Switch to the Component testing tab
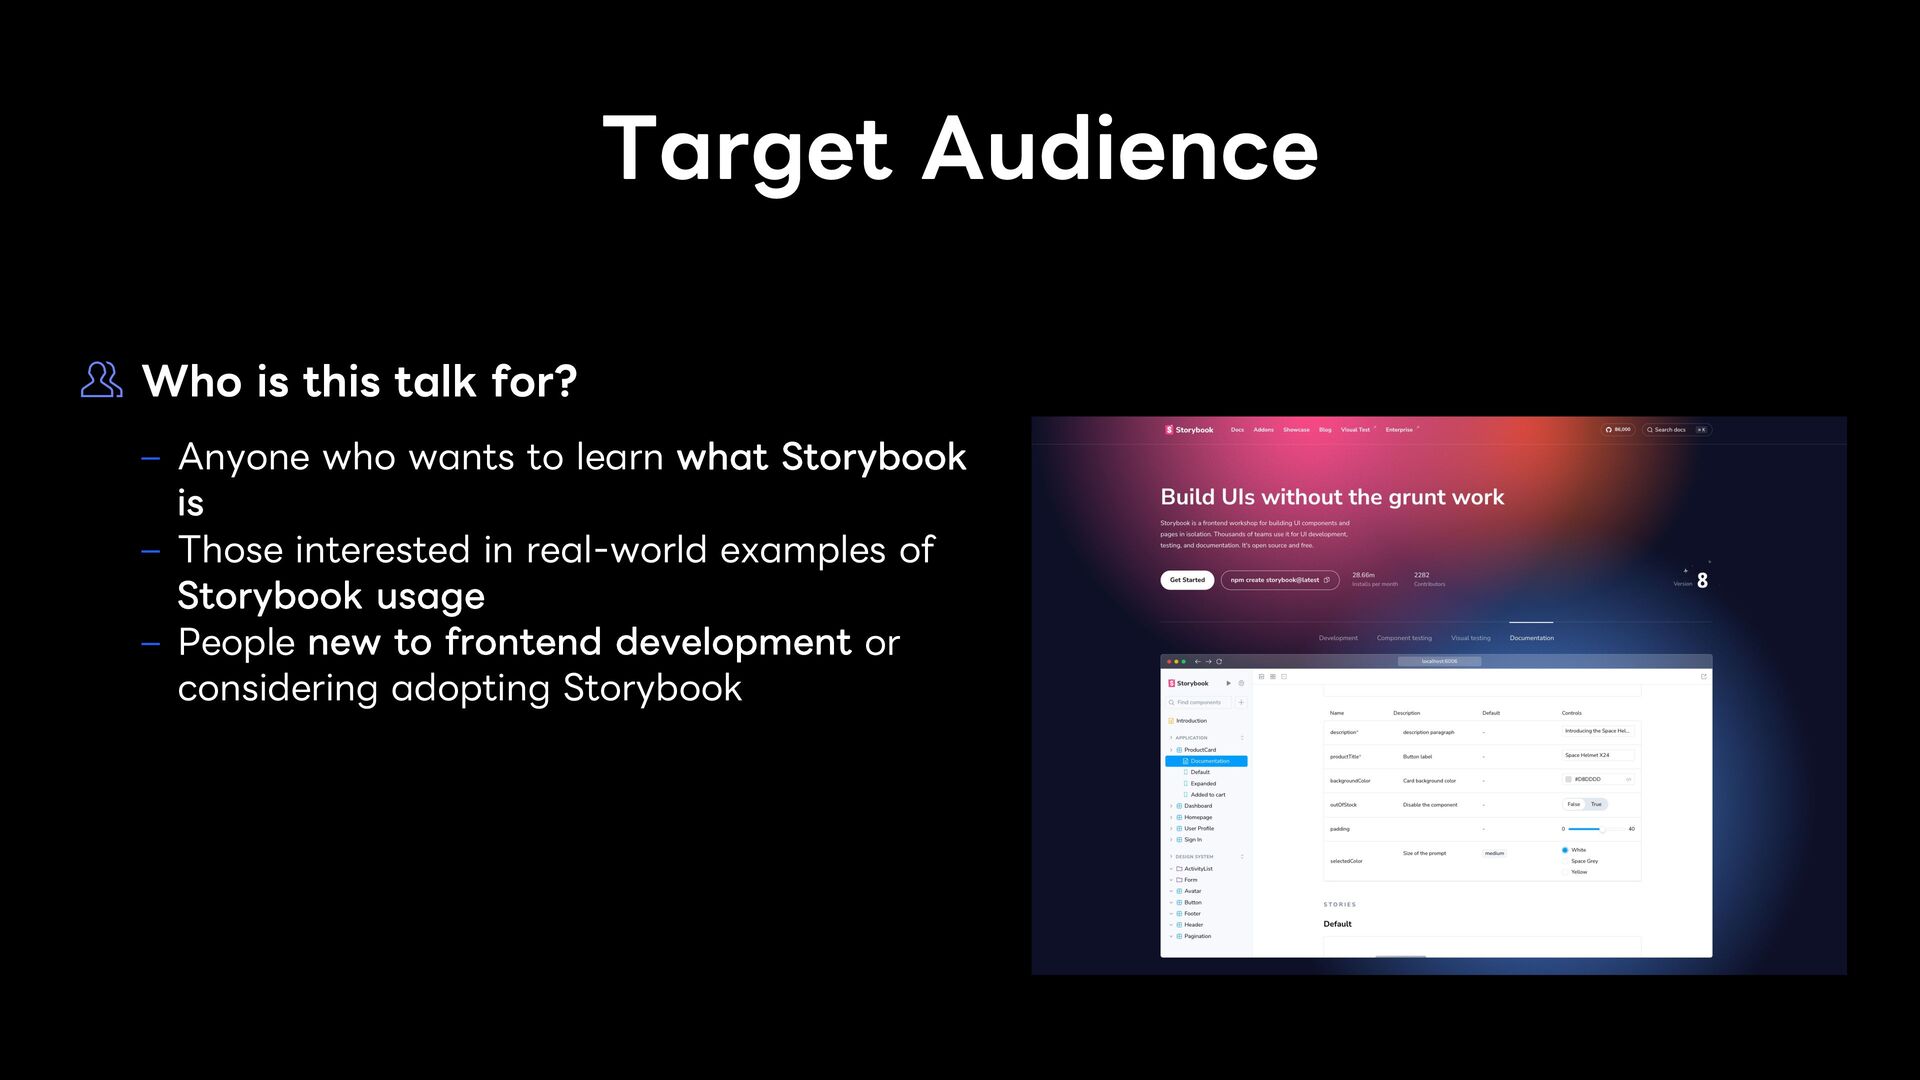This screenshot has width=1920, height=1080. (x=1404, y=638)
